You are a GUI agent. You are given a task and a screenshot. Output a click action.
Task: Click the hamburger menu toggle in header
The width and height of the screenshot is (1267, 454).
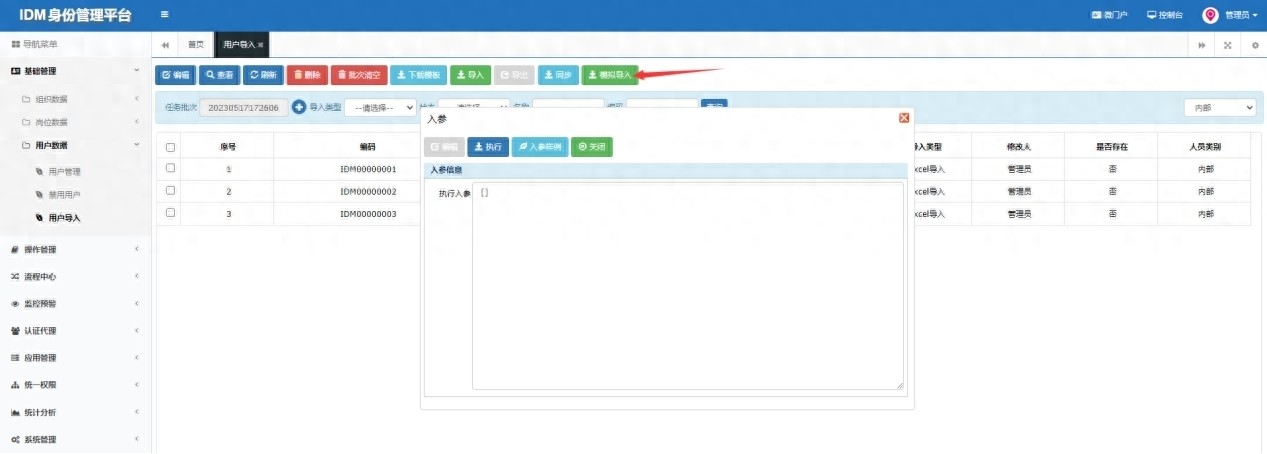click(164, 15)
